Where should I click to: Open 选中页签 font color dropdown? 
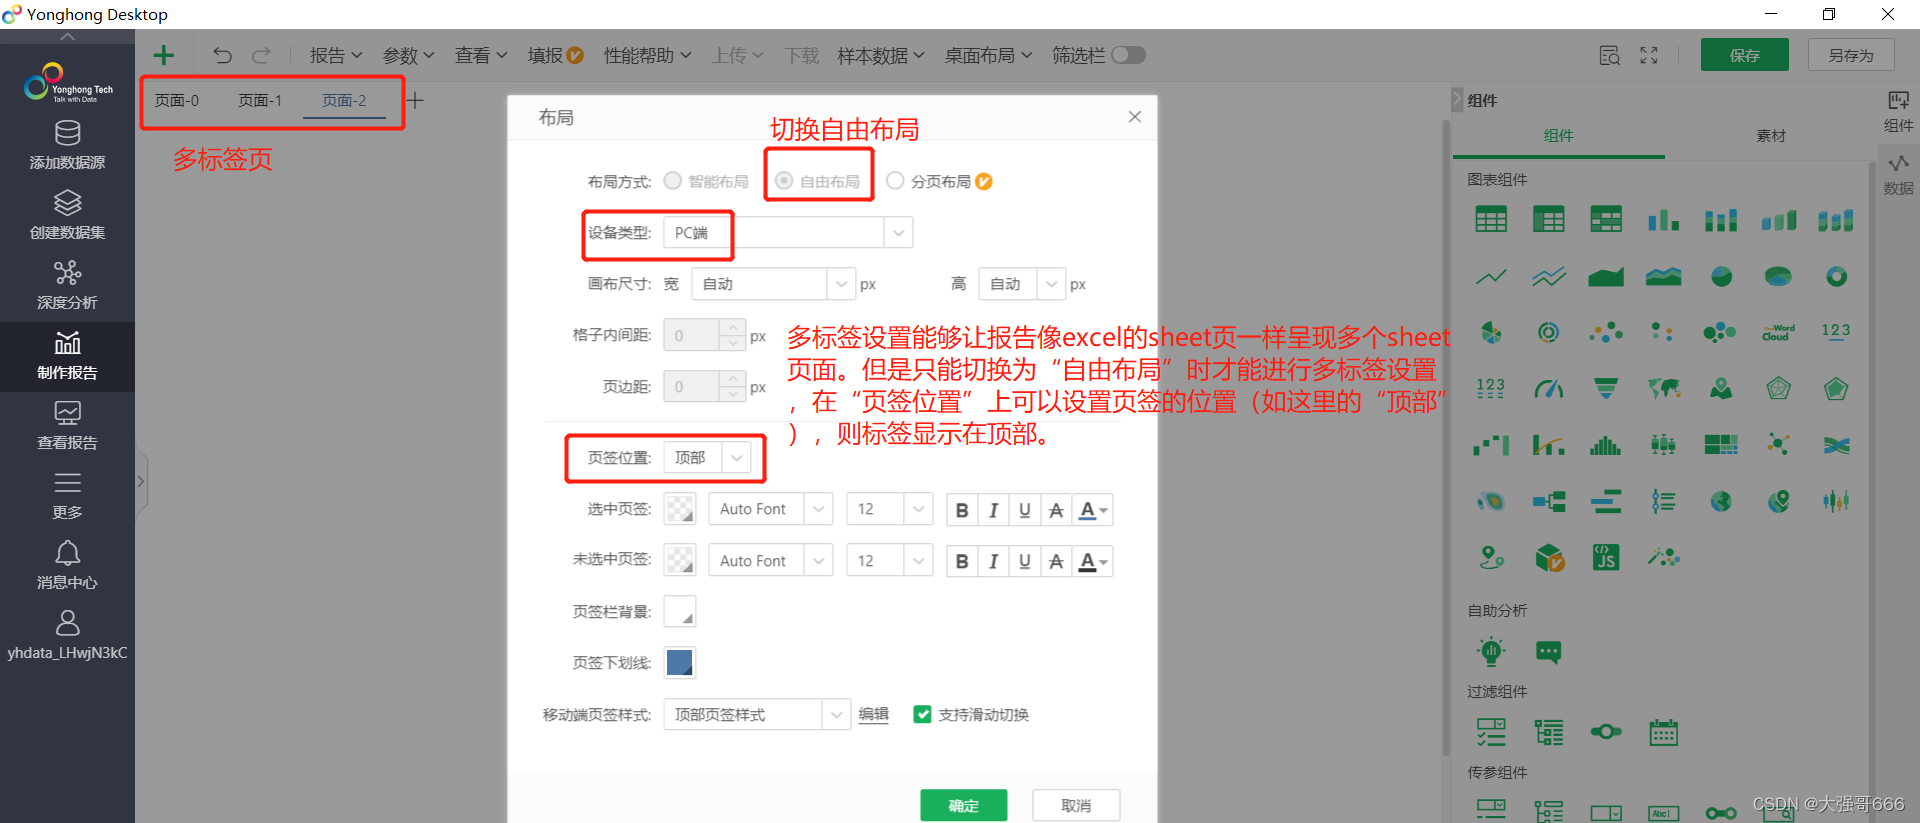1093,510
